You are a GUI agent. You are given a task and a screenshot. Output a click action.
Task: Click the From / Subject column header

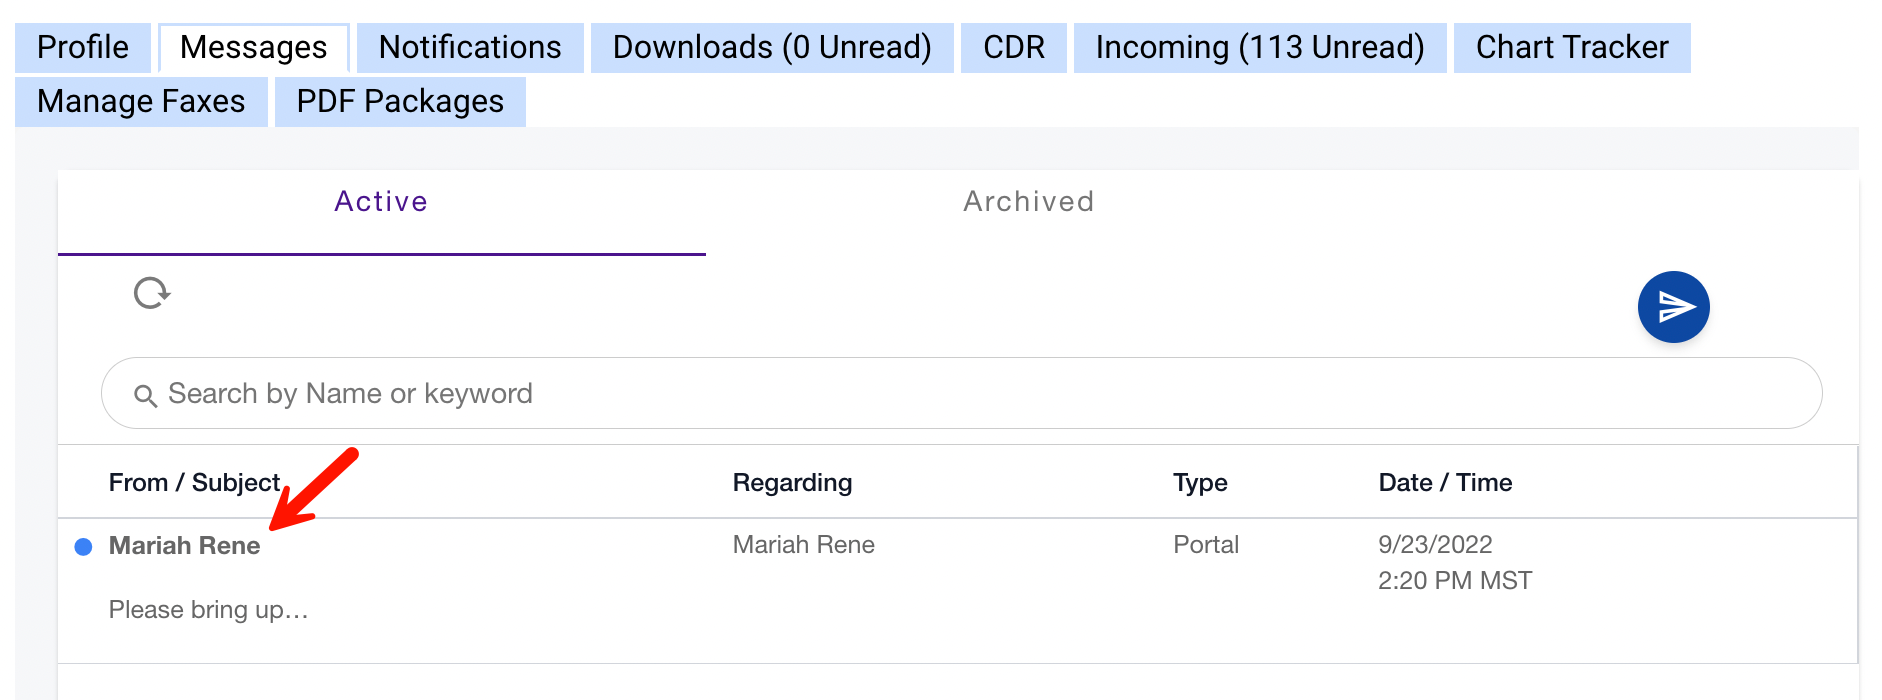click(x=194, y=482)
